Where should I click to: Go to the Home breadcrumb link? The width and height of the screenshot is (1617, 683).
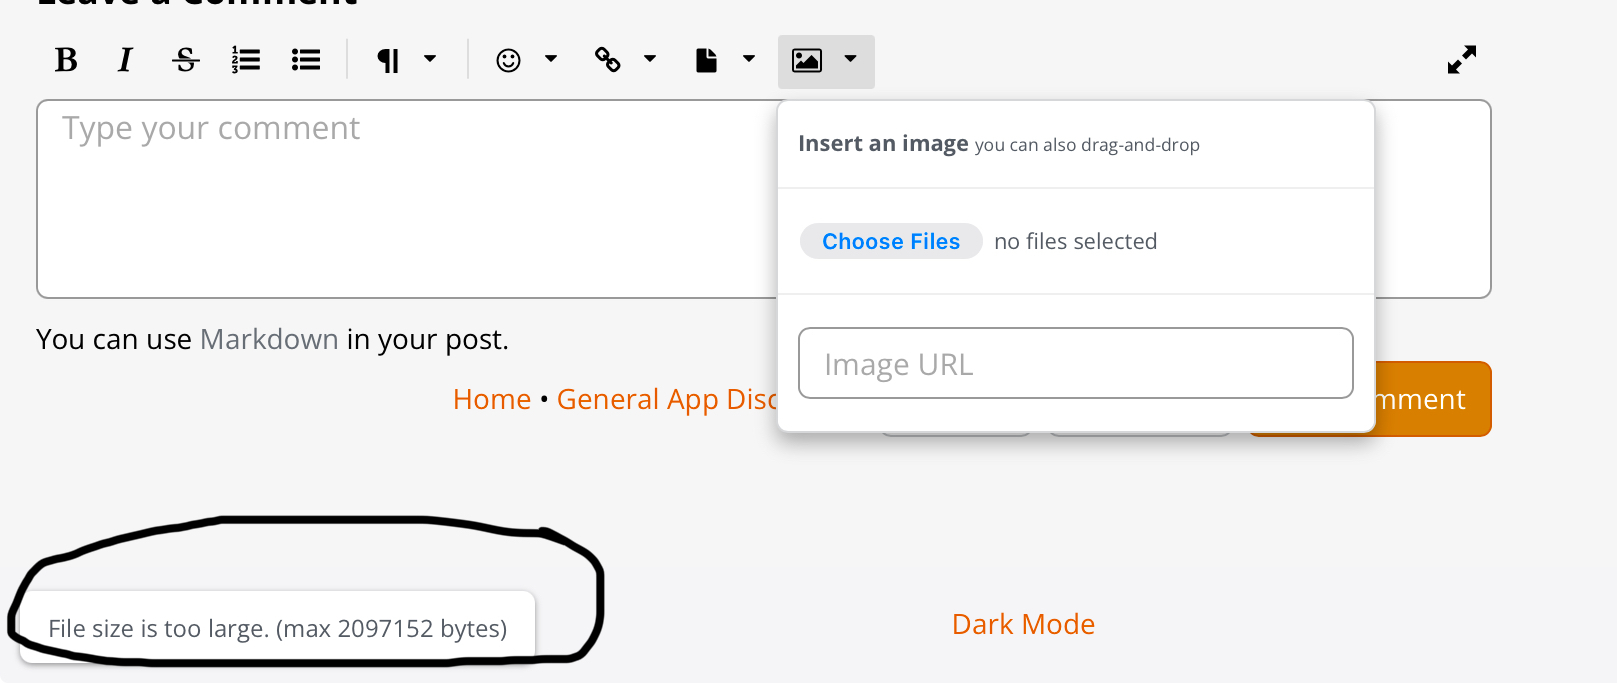pyautogui.click(x=492, y=400)
